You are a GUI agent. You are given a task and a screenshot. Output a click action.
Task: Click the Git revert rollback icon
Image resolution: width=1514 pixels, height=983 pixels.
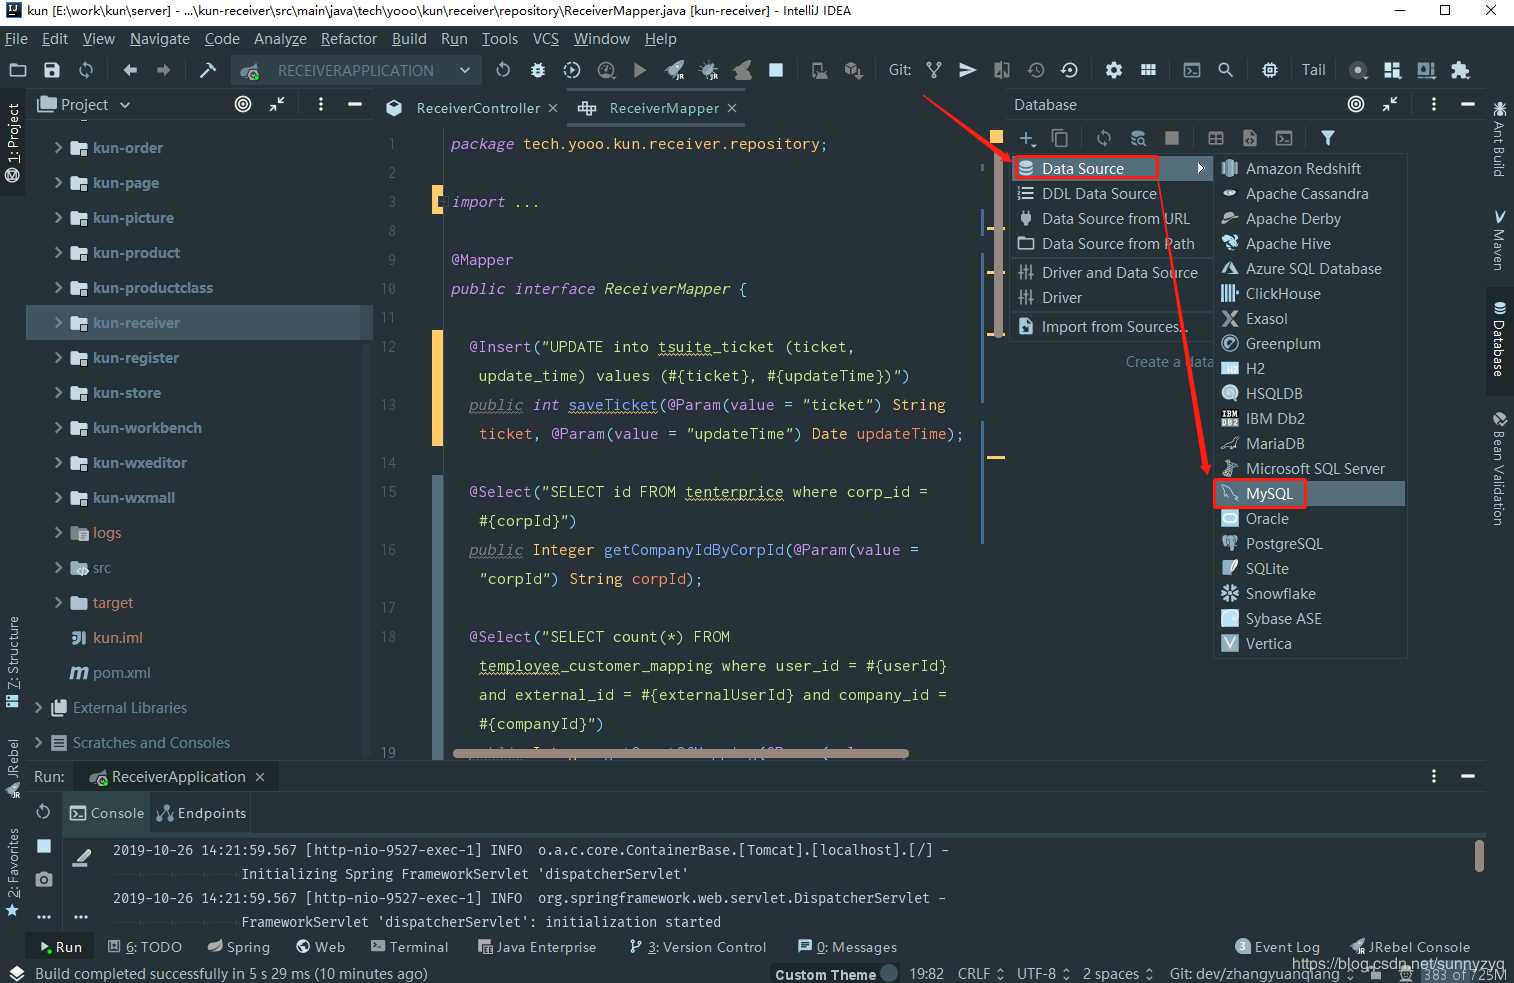click(x=1069, y=70)
